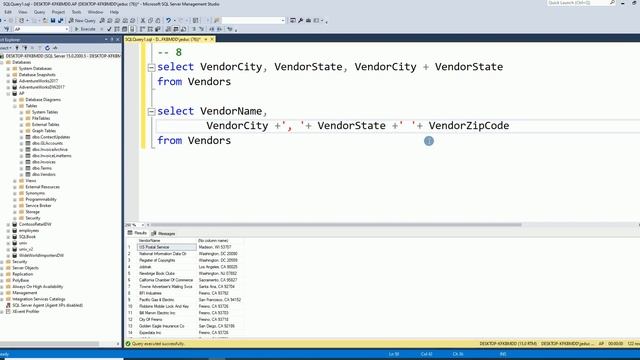Open the Tools menu

(x=76, y=12)
